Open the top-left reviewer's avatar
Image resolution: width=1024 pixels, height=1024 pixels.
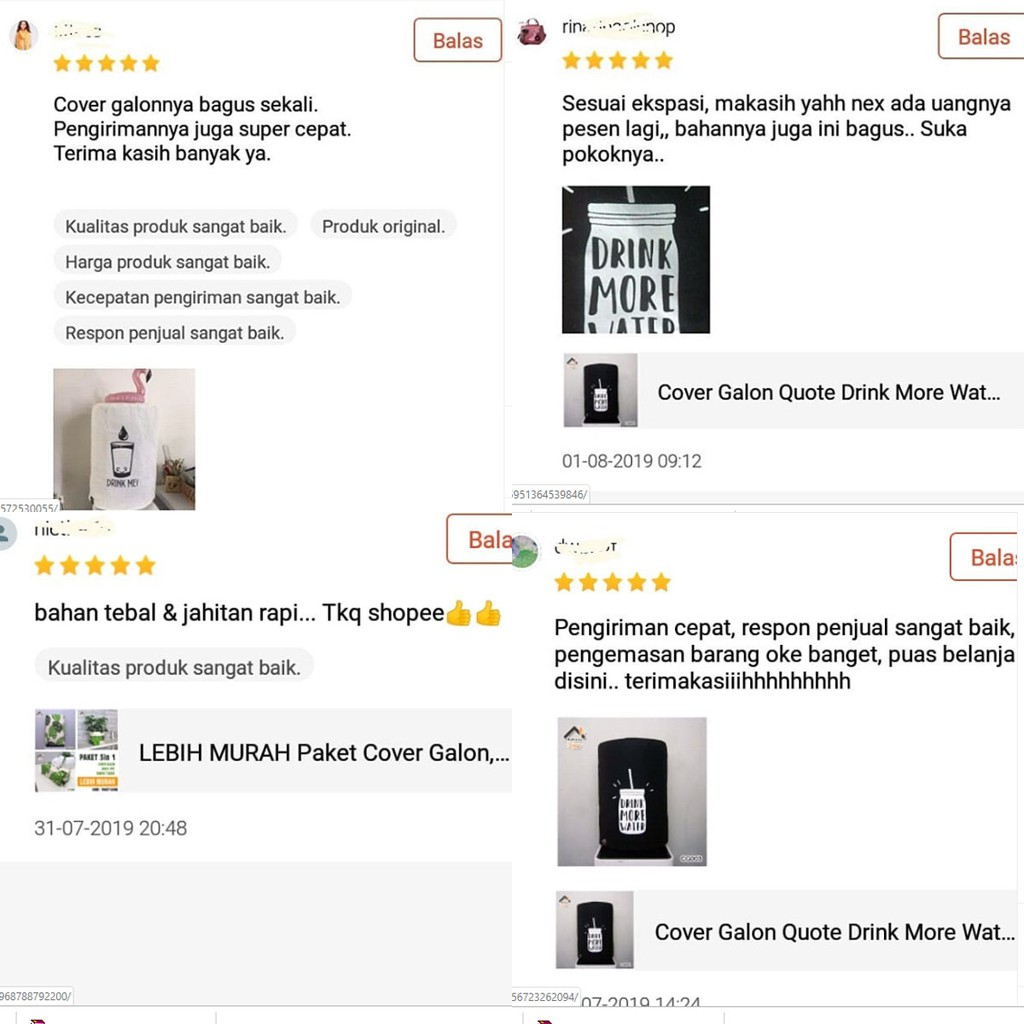click(23, 35)
